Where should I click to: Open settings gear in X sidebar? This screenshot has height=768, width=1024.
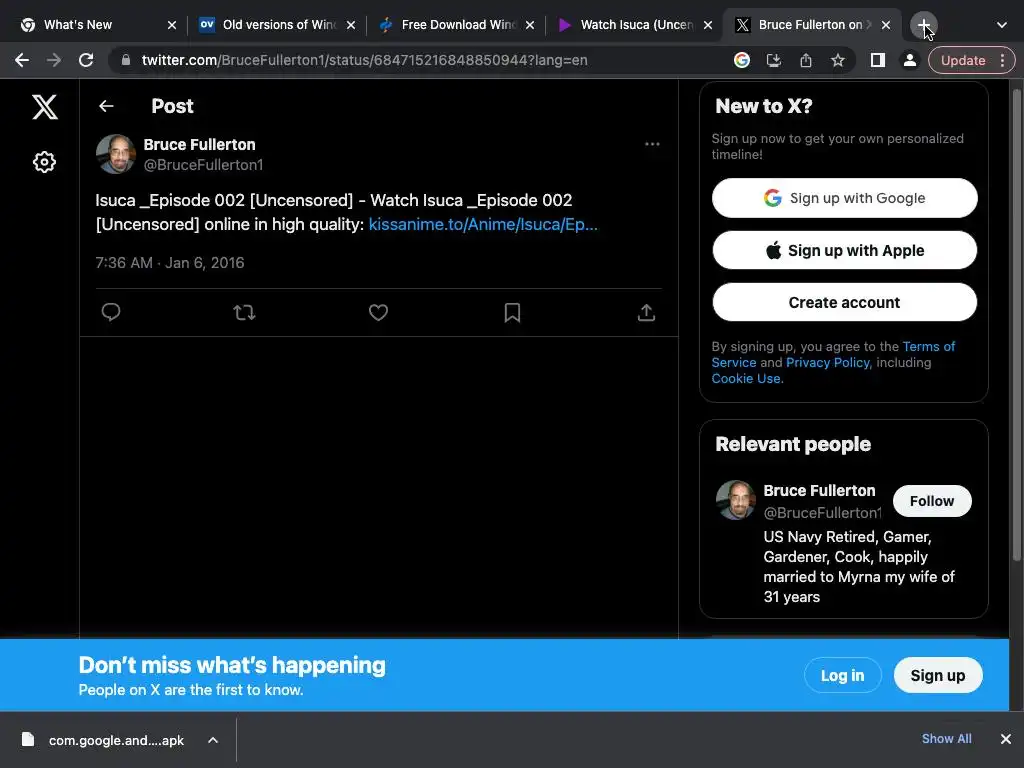click(x=44, y=162)
